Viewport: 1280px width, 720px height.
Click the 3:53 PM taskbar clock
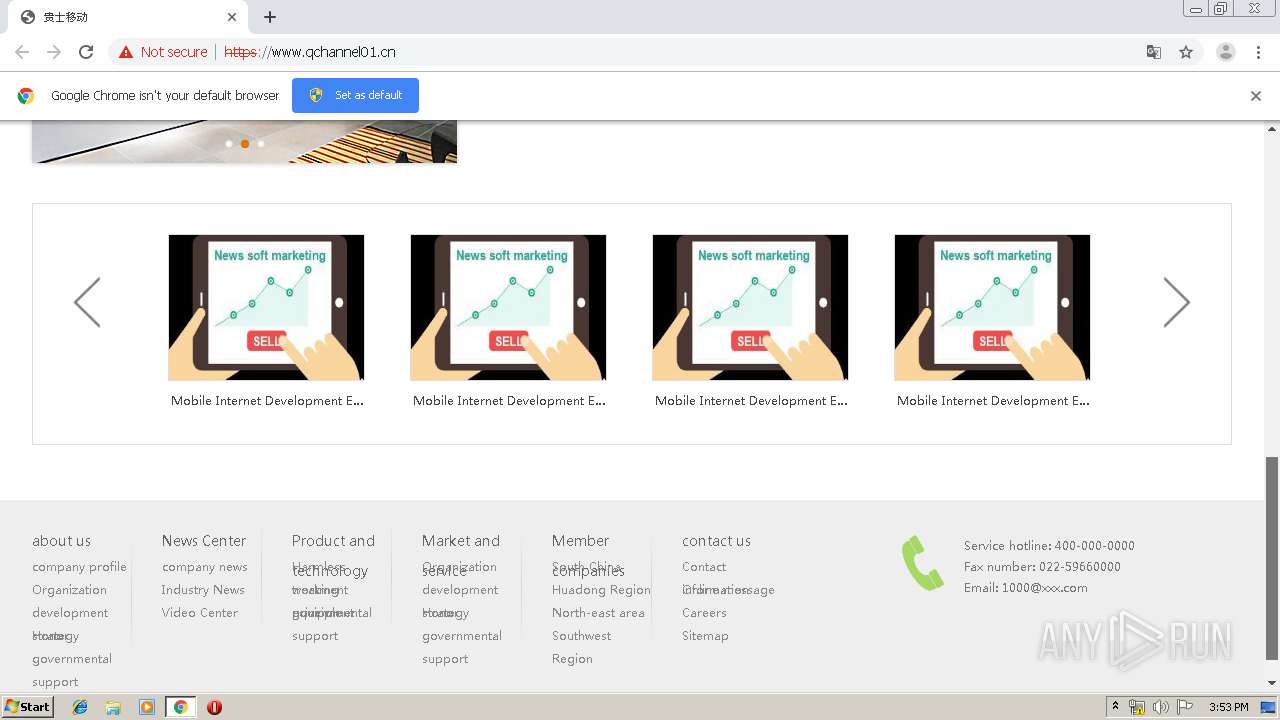tap(1228, 707)
